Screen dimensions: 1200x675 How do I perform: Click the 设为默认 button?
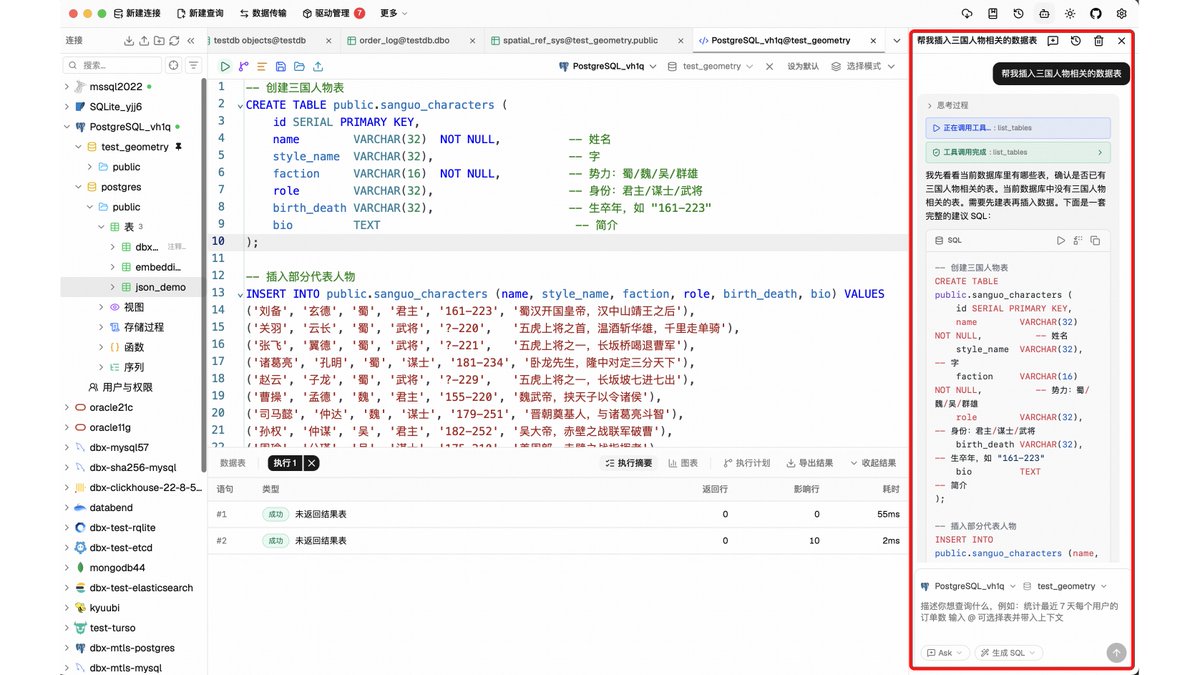pos(803,66)
